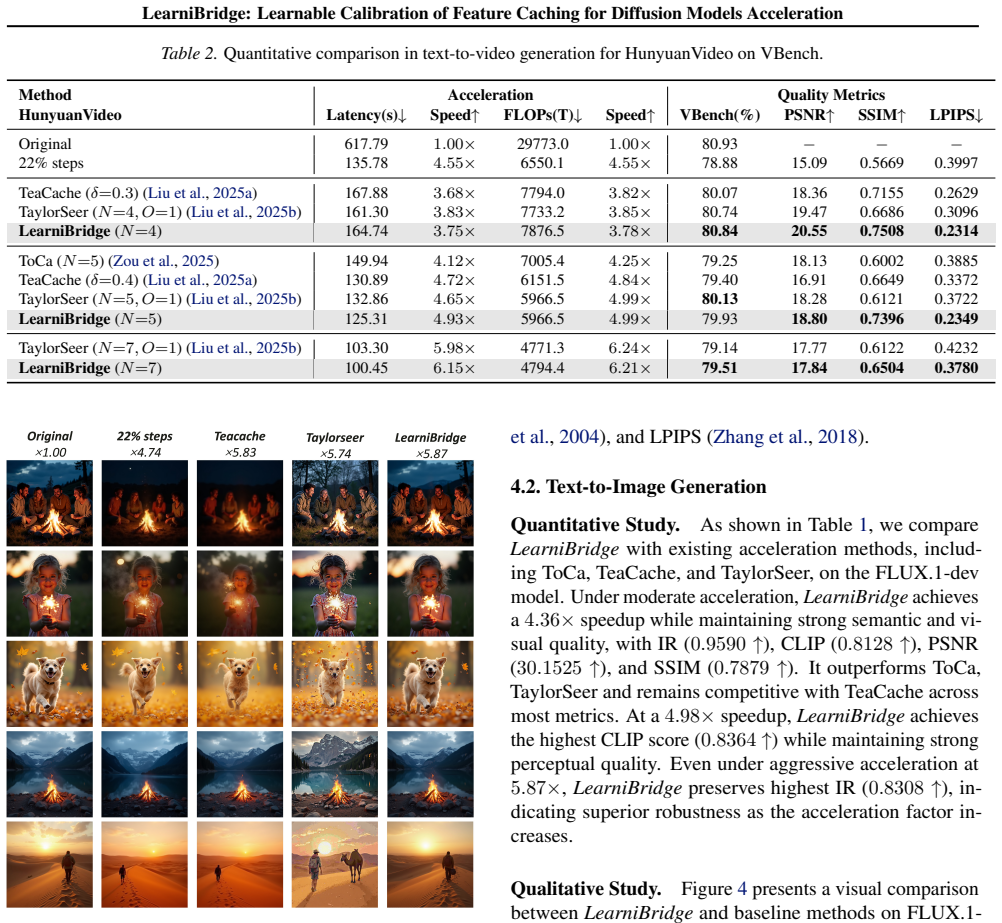Image resolution: width=1002 pixels, height=923 pixels.
Task: Click the bold VBench value '79.51'
Action: [720, 368]
